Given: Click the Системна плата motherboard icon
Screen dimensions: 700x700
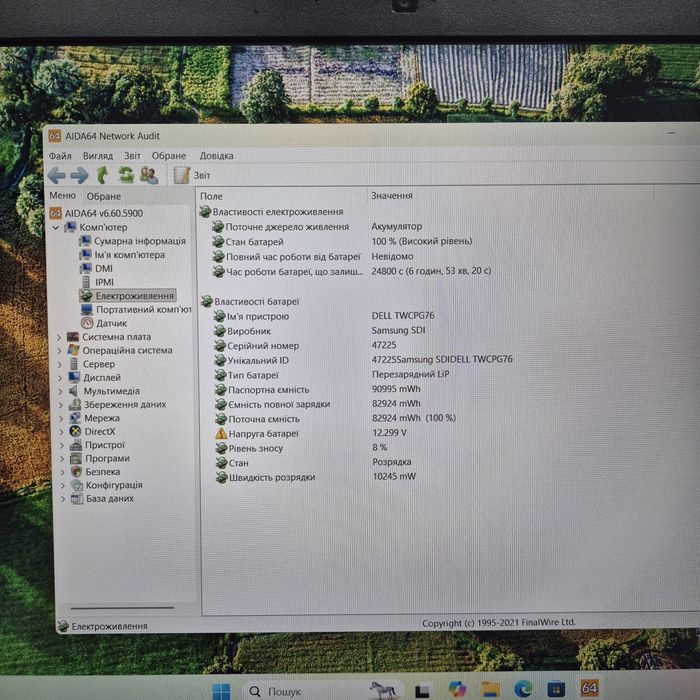Looking at the screenshot, I should point(73,337).
